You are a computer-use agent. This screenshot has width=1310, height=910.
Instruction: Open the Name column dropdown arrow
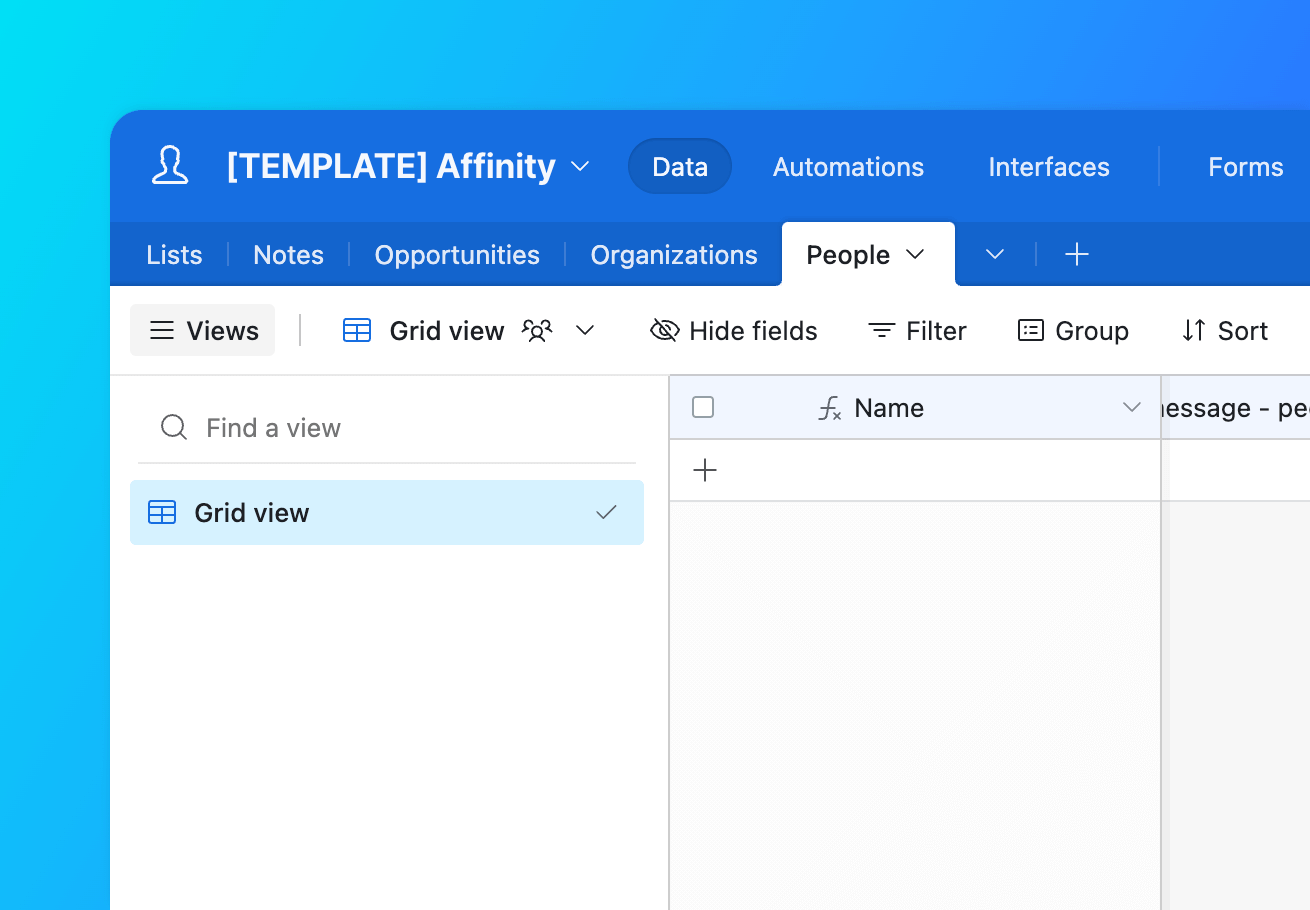click(1132, 407)
